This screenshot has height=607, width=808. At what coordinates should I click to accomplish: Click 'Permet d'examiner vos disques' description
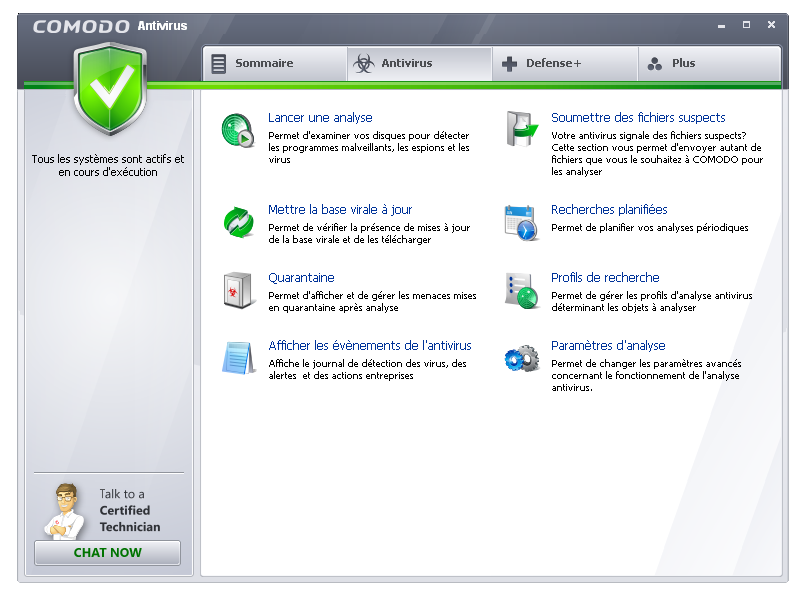(x=368, y=147)
